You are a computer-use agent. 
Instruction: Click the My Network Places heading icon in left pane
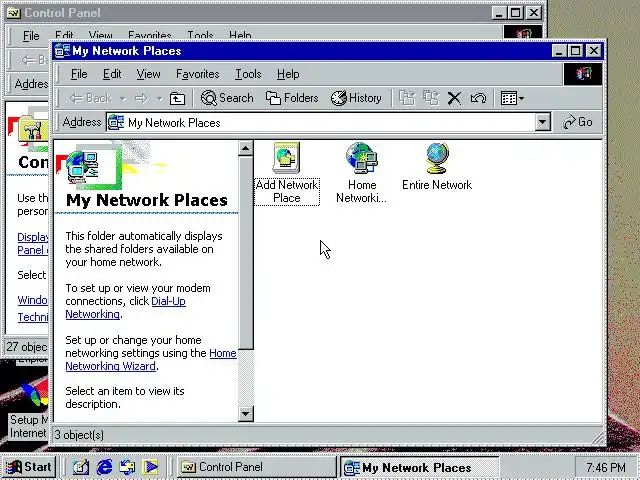[84, 167]
